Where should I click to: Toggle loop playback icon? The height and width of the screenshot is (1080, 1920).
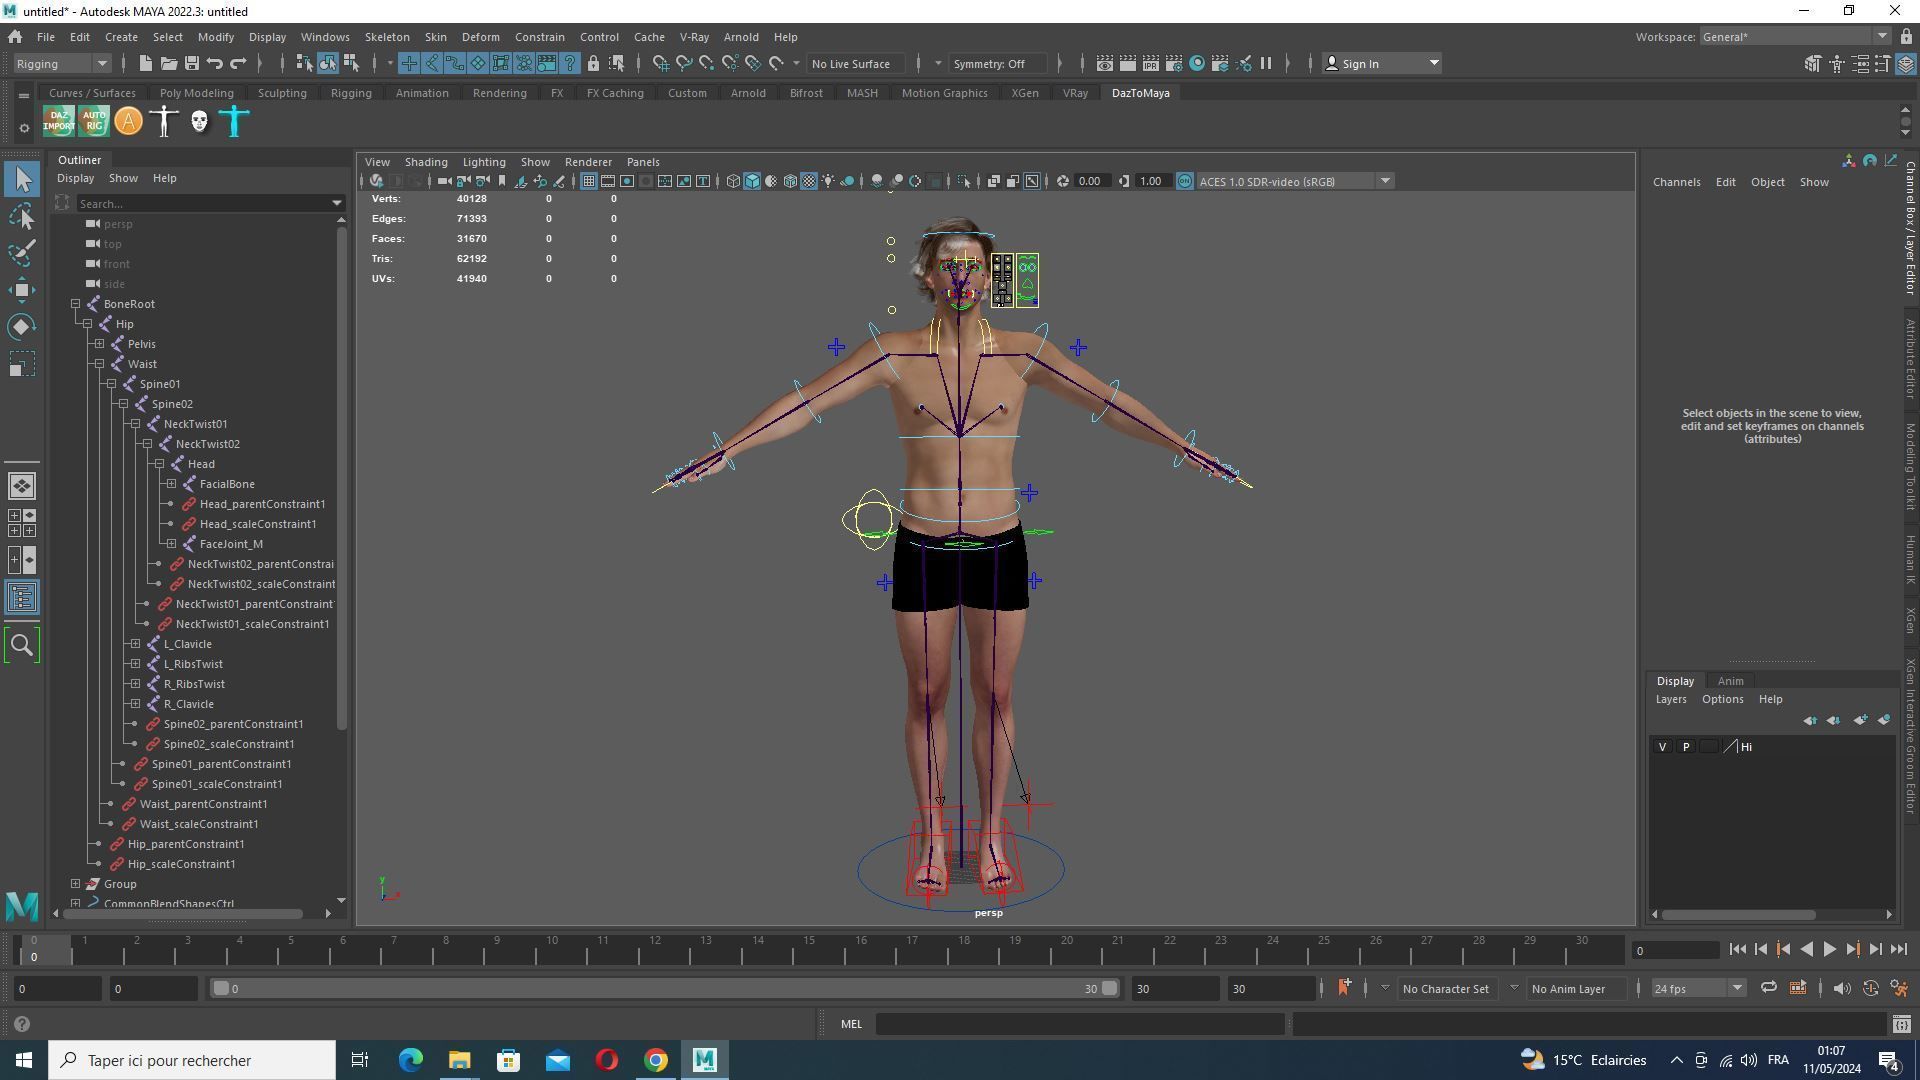coord(1768,988)
